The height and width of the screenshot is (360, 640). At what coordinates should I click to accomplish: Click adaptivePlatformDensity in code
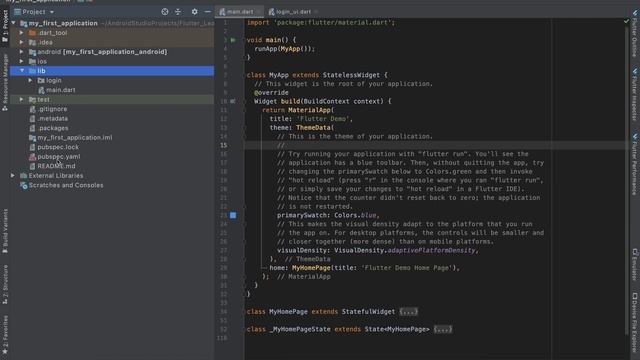(x=431, y=250)
